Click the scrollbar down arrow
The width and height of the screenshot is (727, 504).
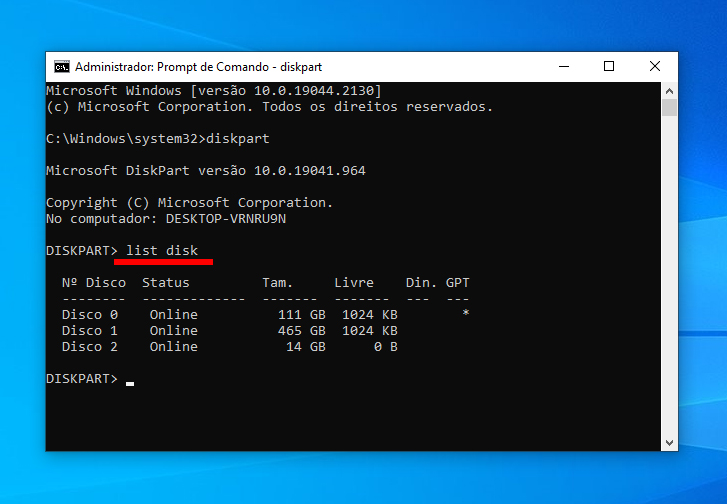[x=669, y=442]
